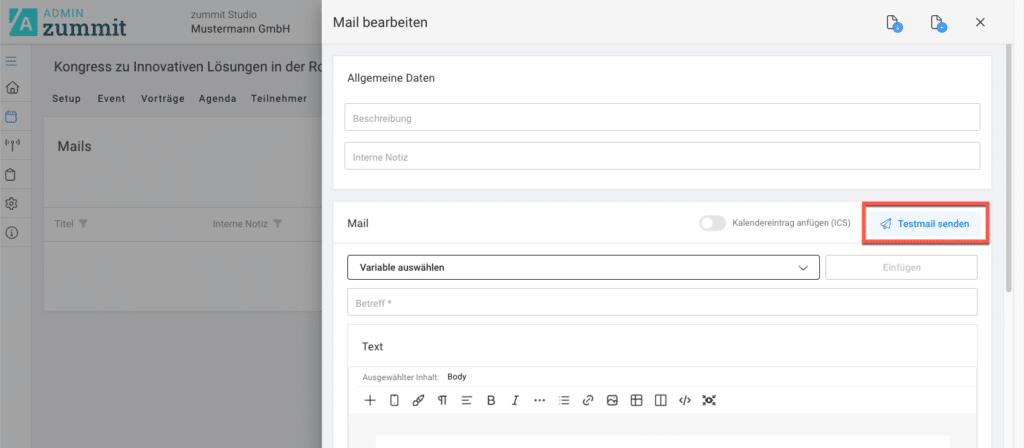Open the text alignment icon
The width and height of the screenshot is (1024, 448).
pyautogui.click(x=466, y=400)
